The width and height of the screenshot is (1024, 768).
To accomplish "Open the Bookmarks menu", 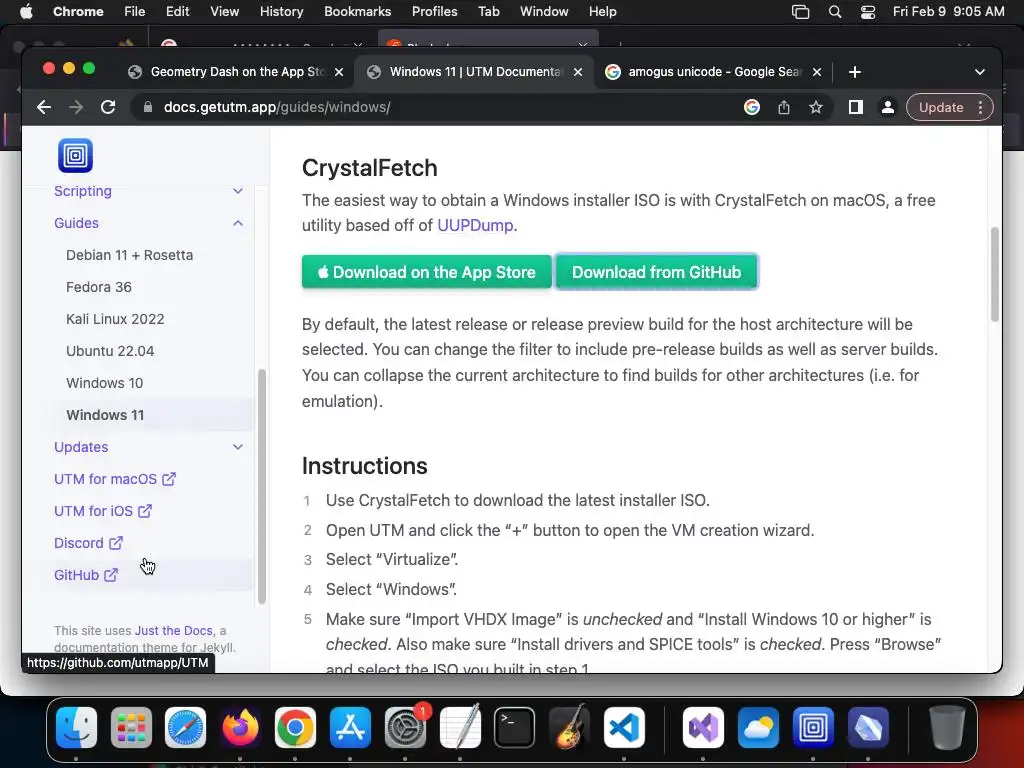I will (x=357, y=12).
